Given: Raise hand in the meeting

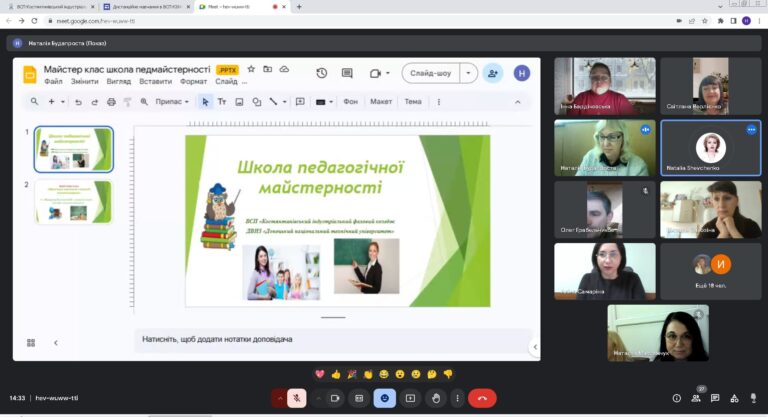Looking at the screenshot, I should tap(436, 398).
